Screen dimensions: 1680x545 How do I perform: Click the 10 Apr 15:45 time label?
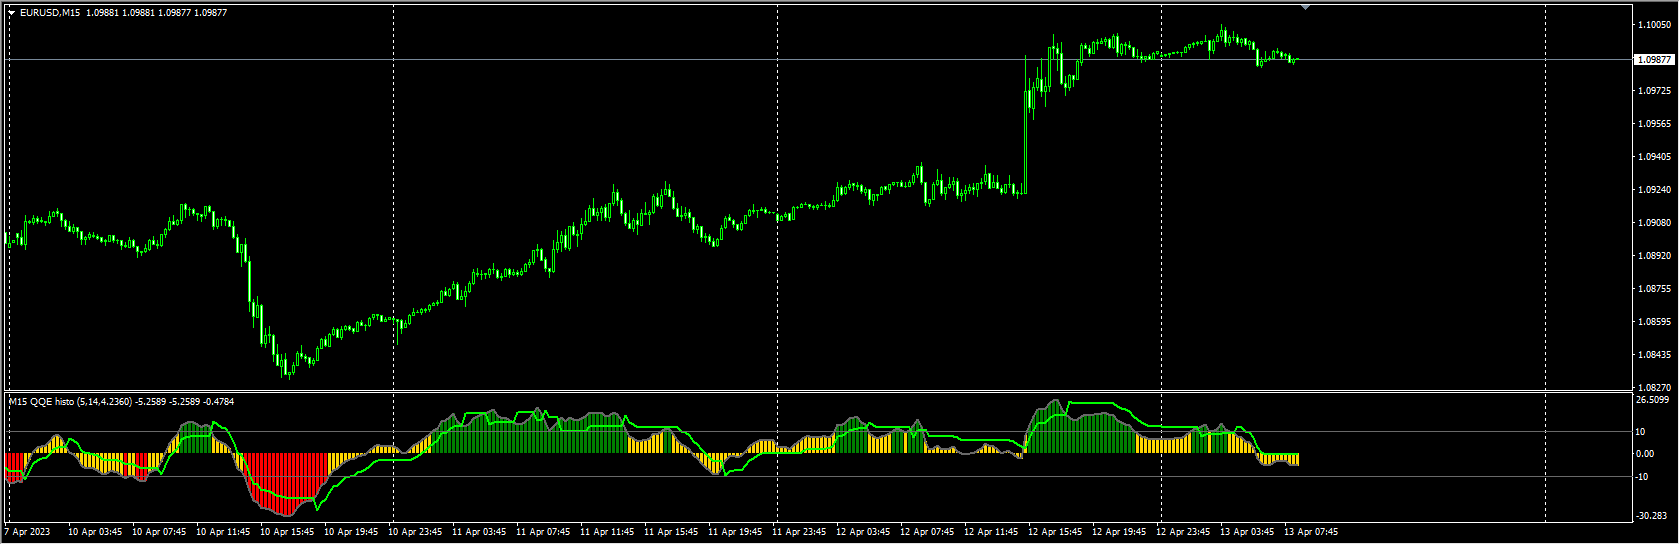[x=287, y=532]
